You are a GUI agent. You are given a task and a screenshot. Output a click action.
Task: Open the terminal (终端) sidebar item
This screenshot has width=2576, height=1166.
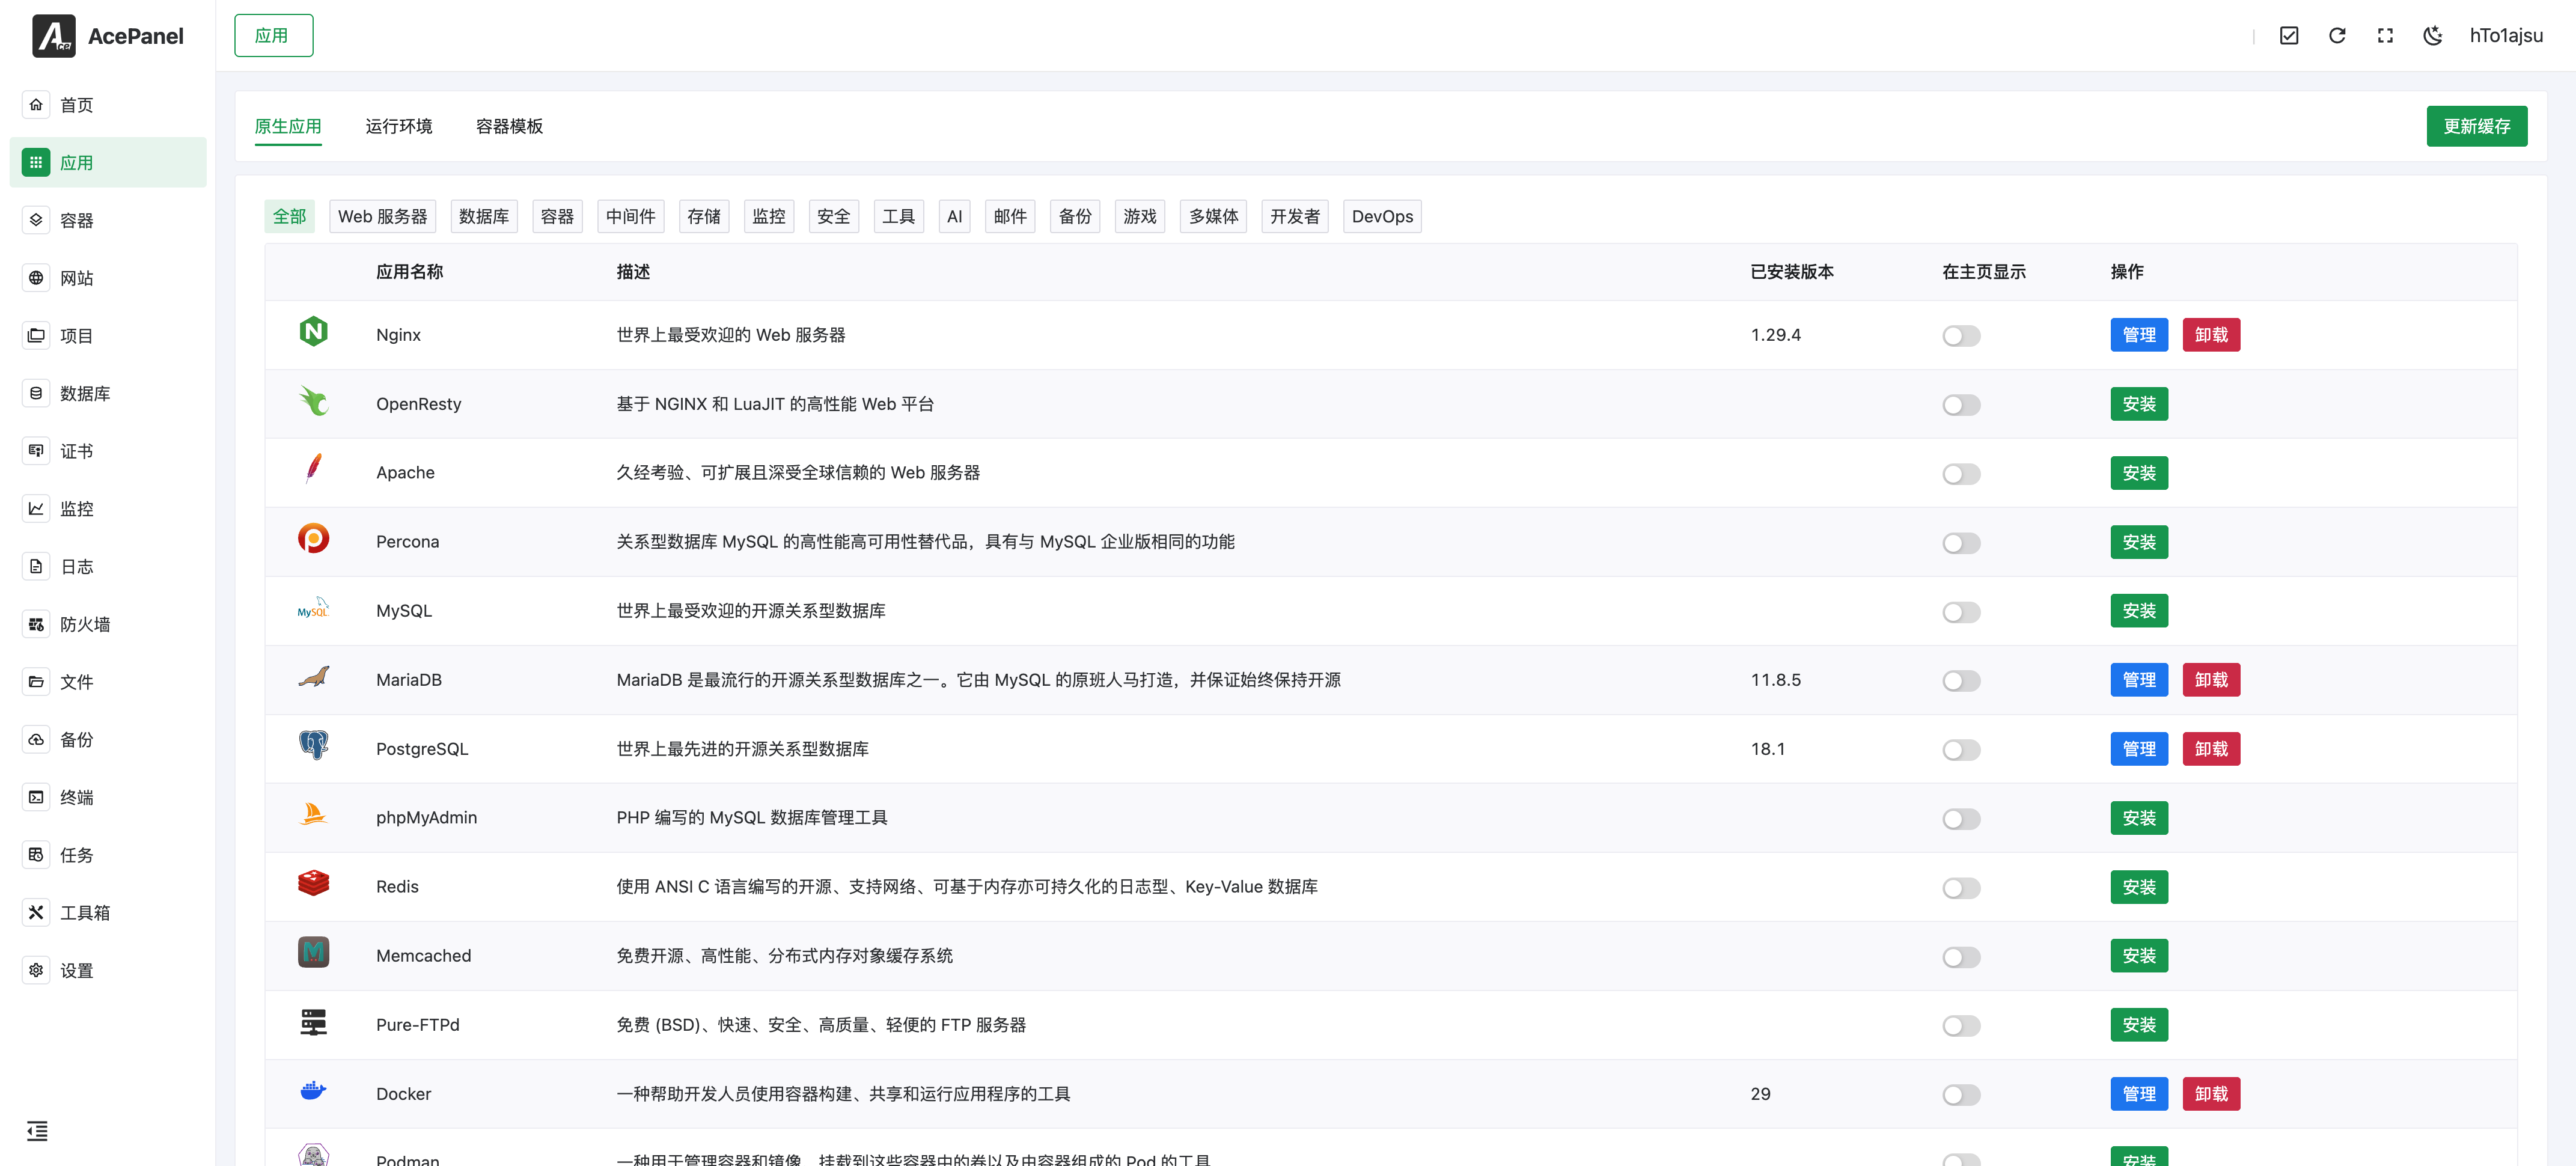pyautogui.click(x=77, y=797)
